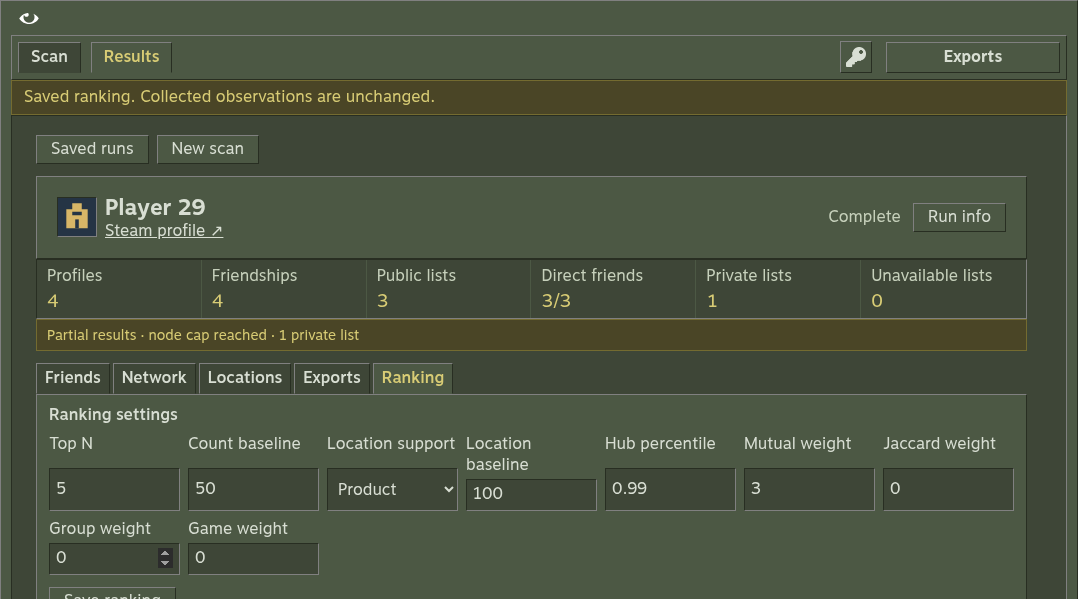Viewport: 1078px width, 599px height.
Task: Click the Public lists stat value 3
Action: click(382, 301)
